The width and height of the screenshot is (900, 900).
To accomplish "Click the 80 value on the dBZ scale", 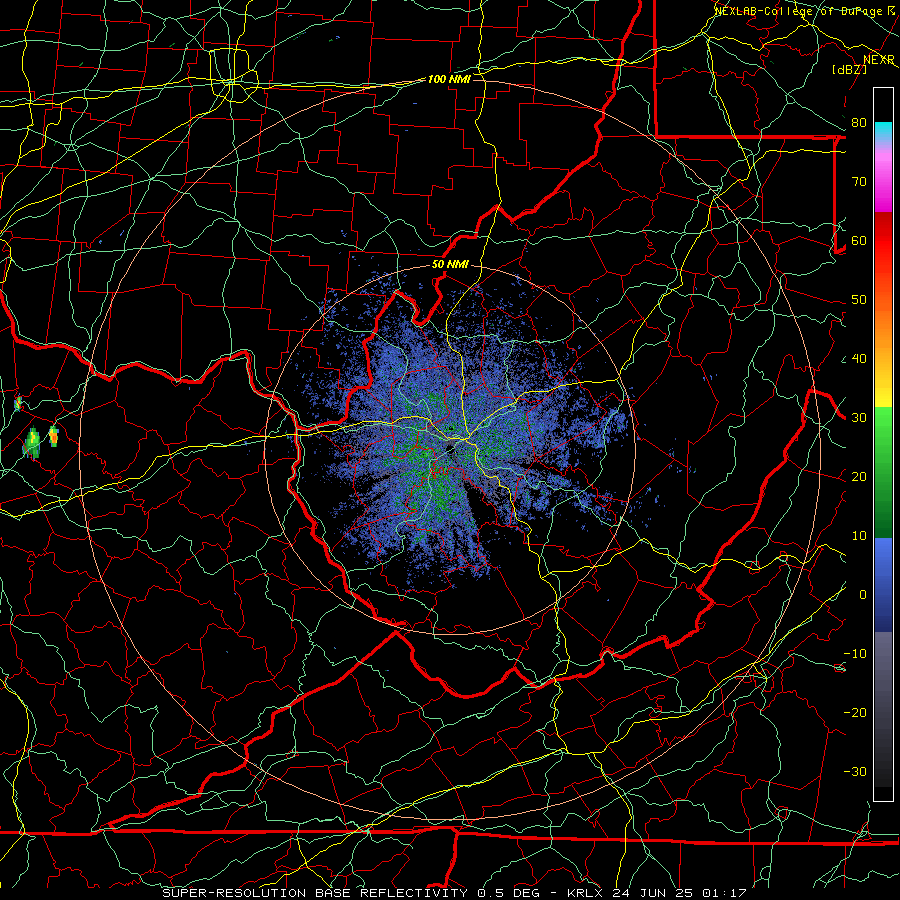I will click(859, 123).
